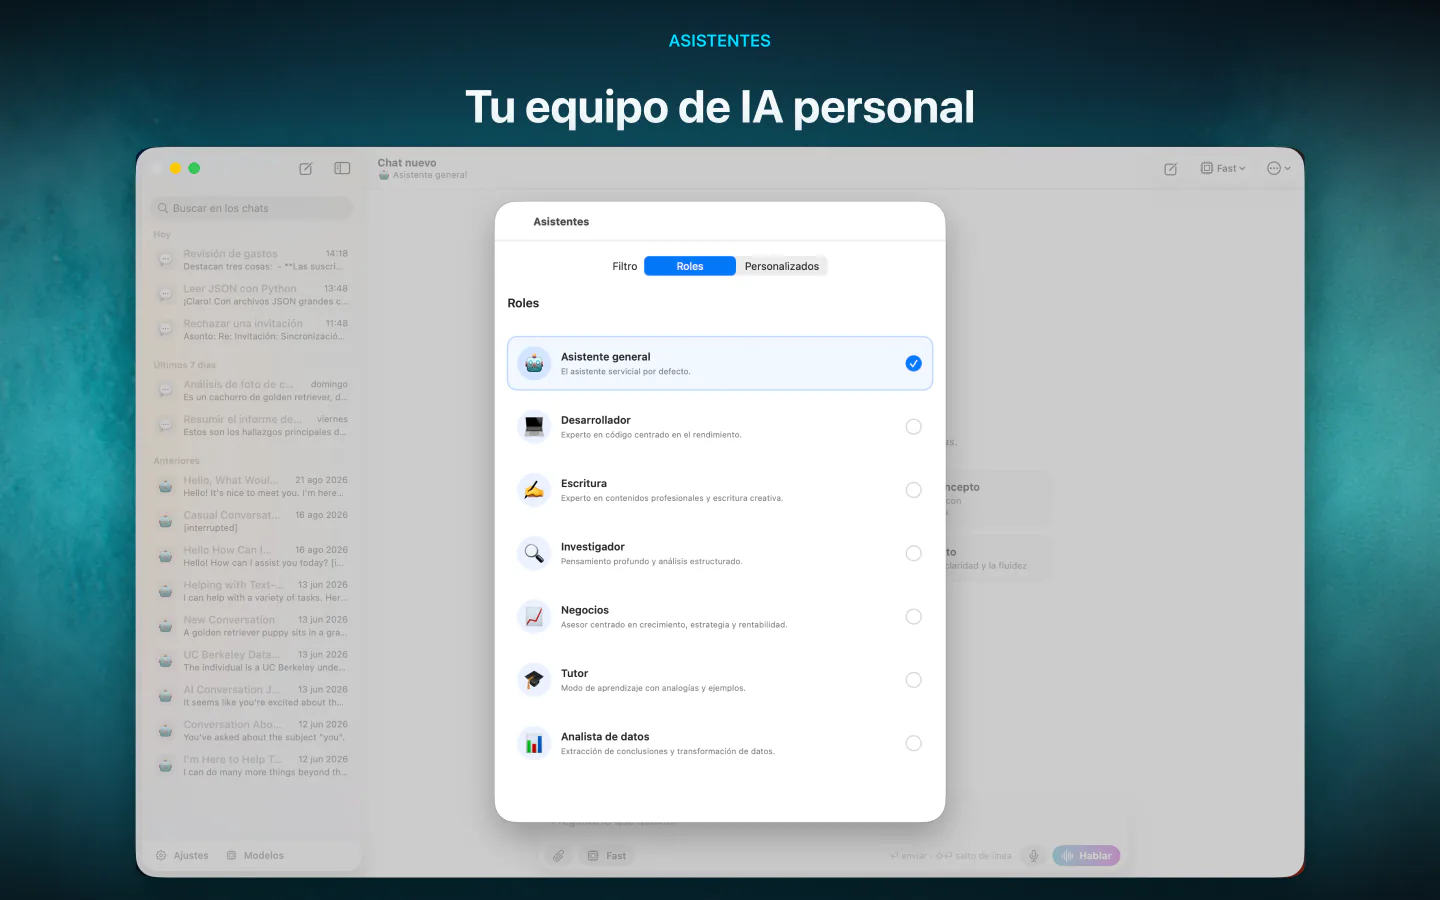The image size is (1440, 900).
Task: Click the new chat compose icon in sidebar
Action: [306, 169]
